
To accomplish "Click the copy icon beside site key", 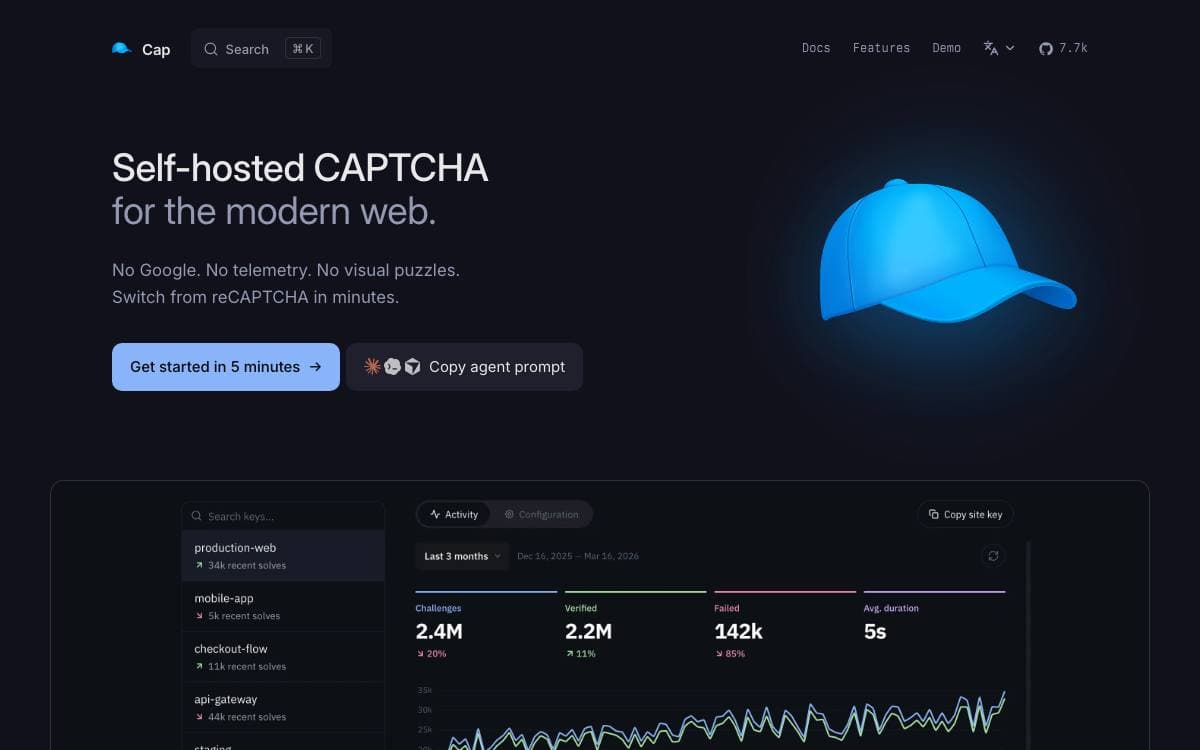I will point(934,514).
